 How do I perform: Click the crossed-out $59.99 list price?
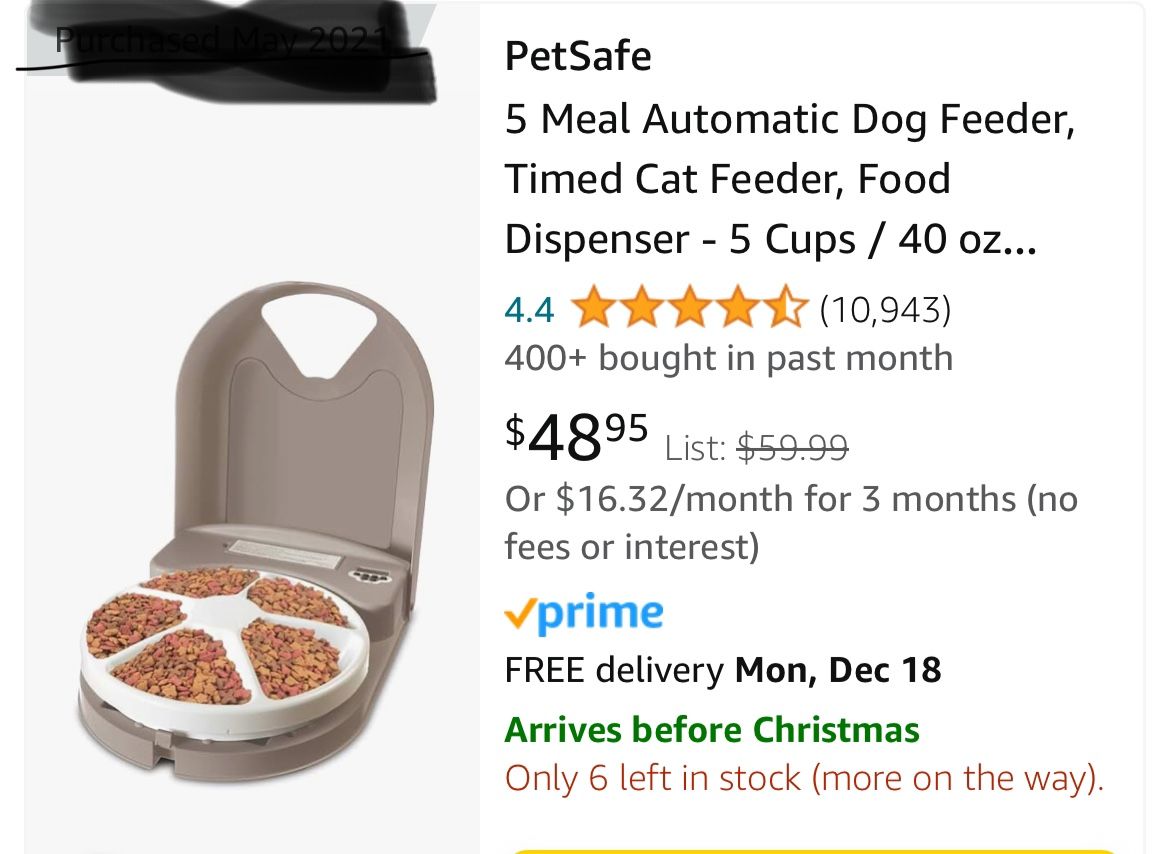[792, 448]
